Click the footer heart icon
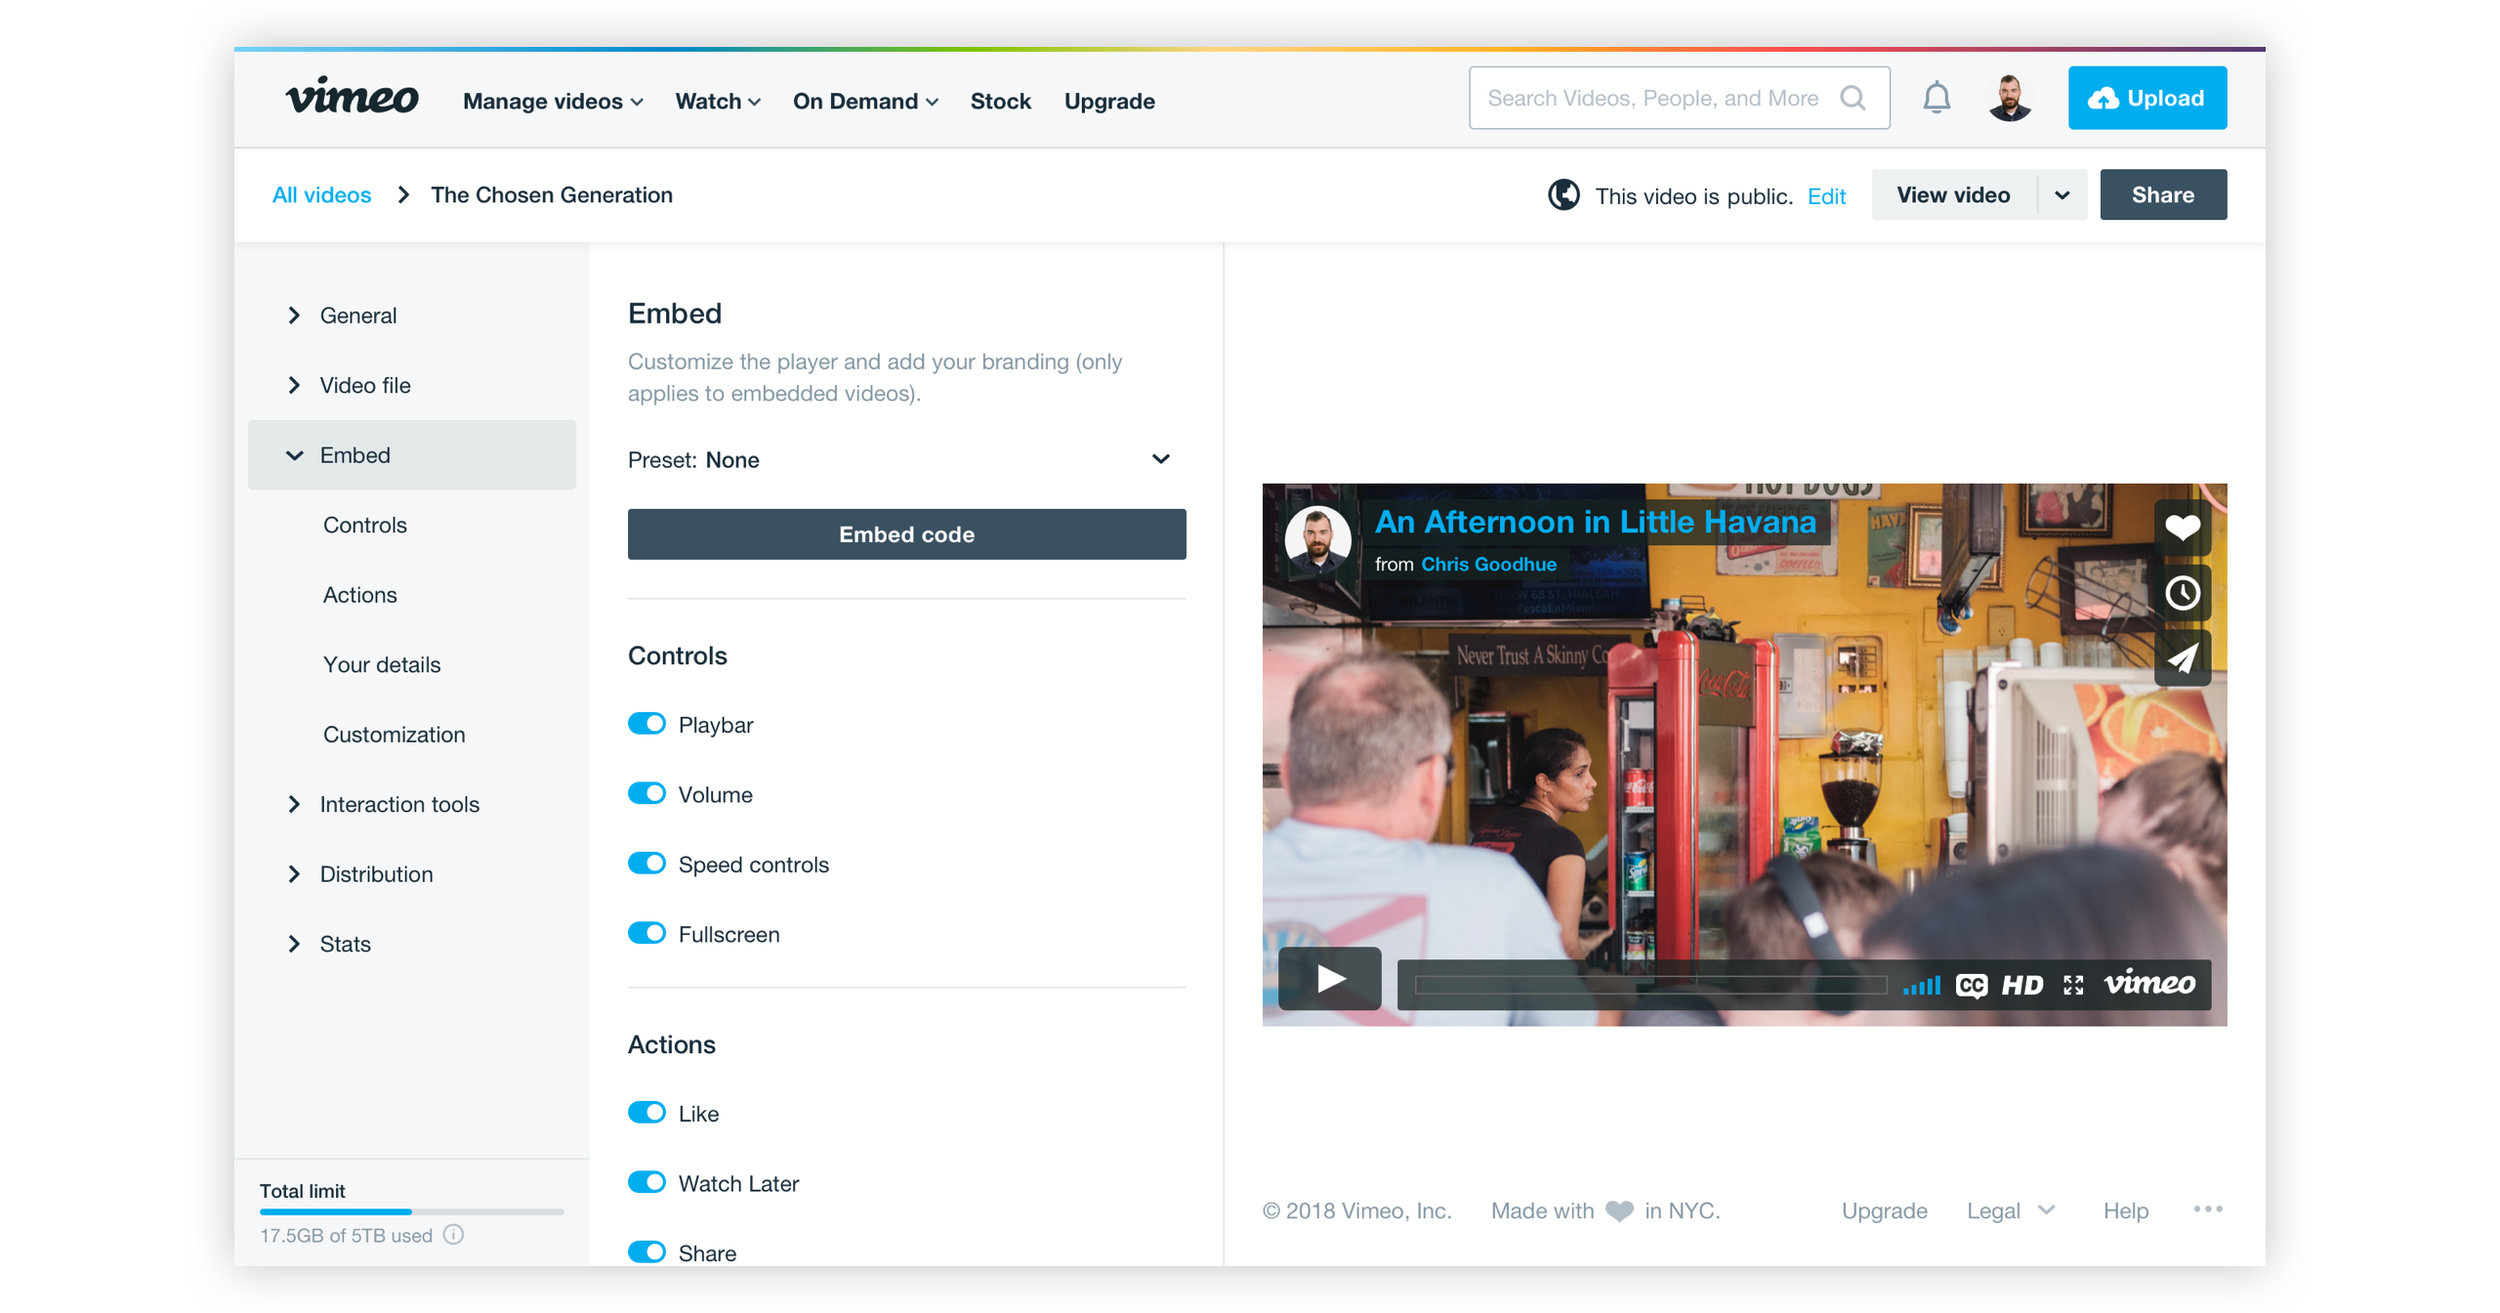 [x=1619, y=1211]
